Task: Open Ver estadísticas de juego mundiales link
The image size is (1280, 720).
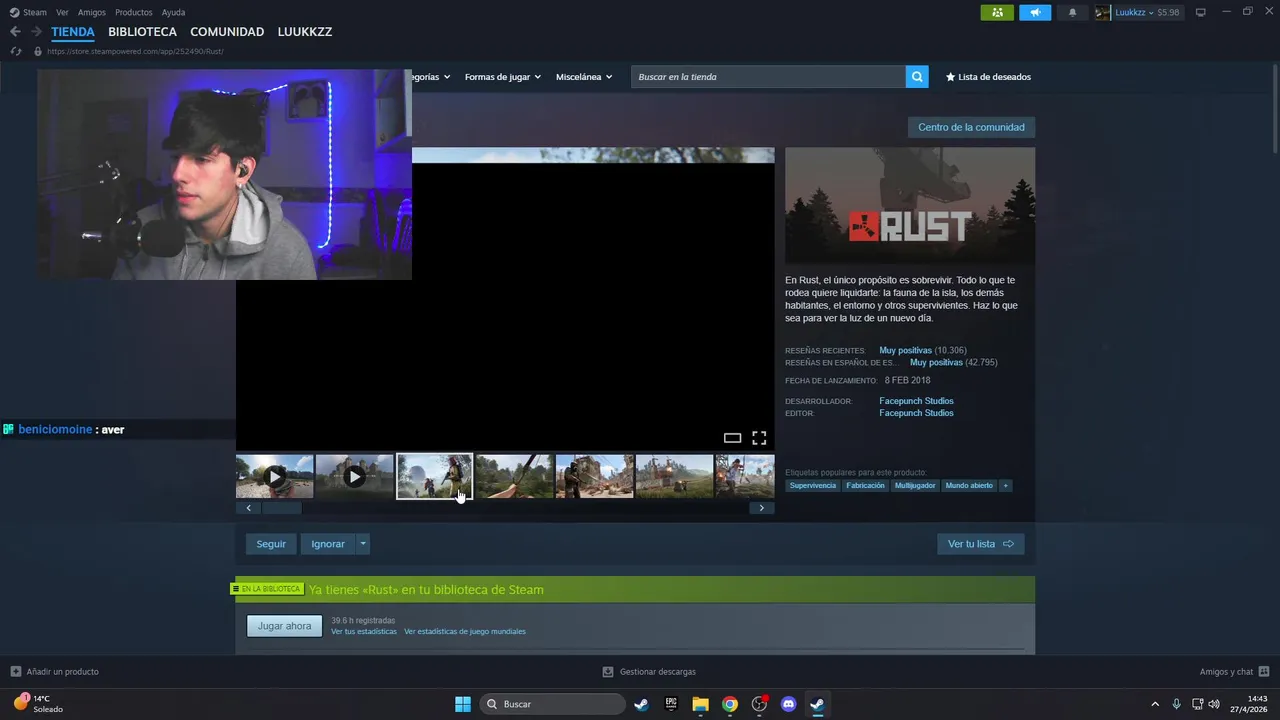Action: (465, 632)
